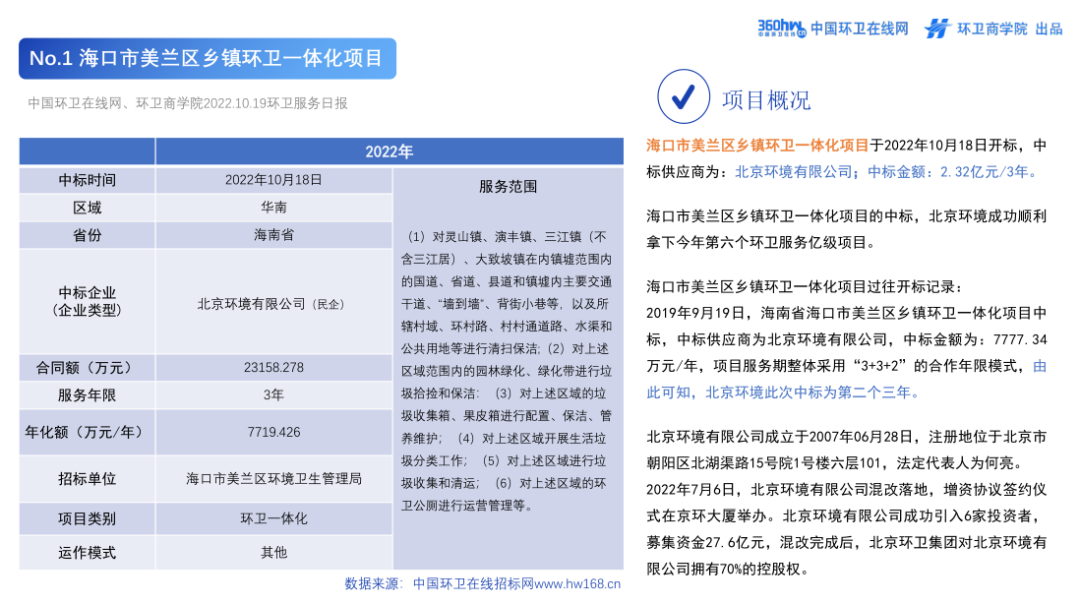Click the 北京环境有限公司(民企) table cell
The width and height of the screenshot is (1080, 604).
coord(273,304)
